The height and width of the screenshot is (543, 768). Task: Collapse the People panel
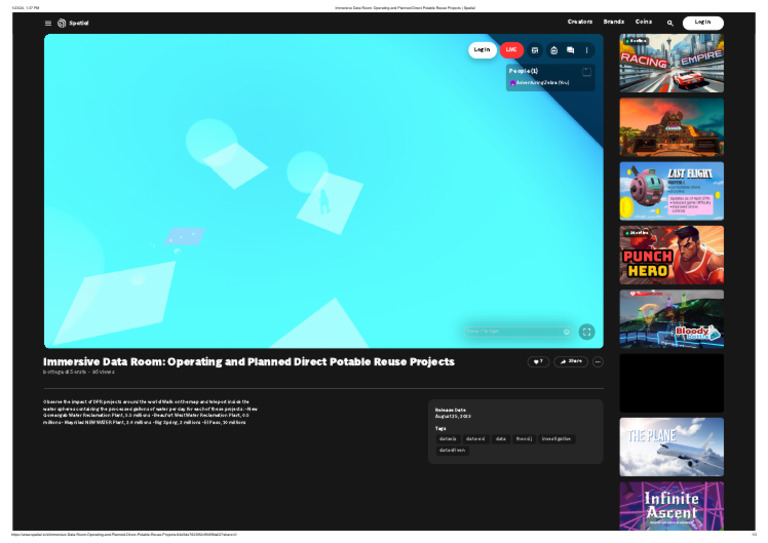coord(586,71)
